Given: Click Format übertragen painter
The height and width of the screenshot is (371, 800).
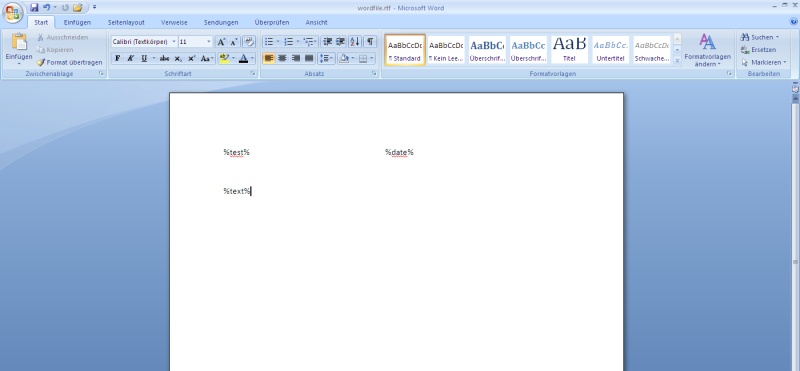Looking at the screenshot, I should click(x=69, y=62).
